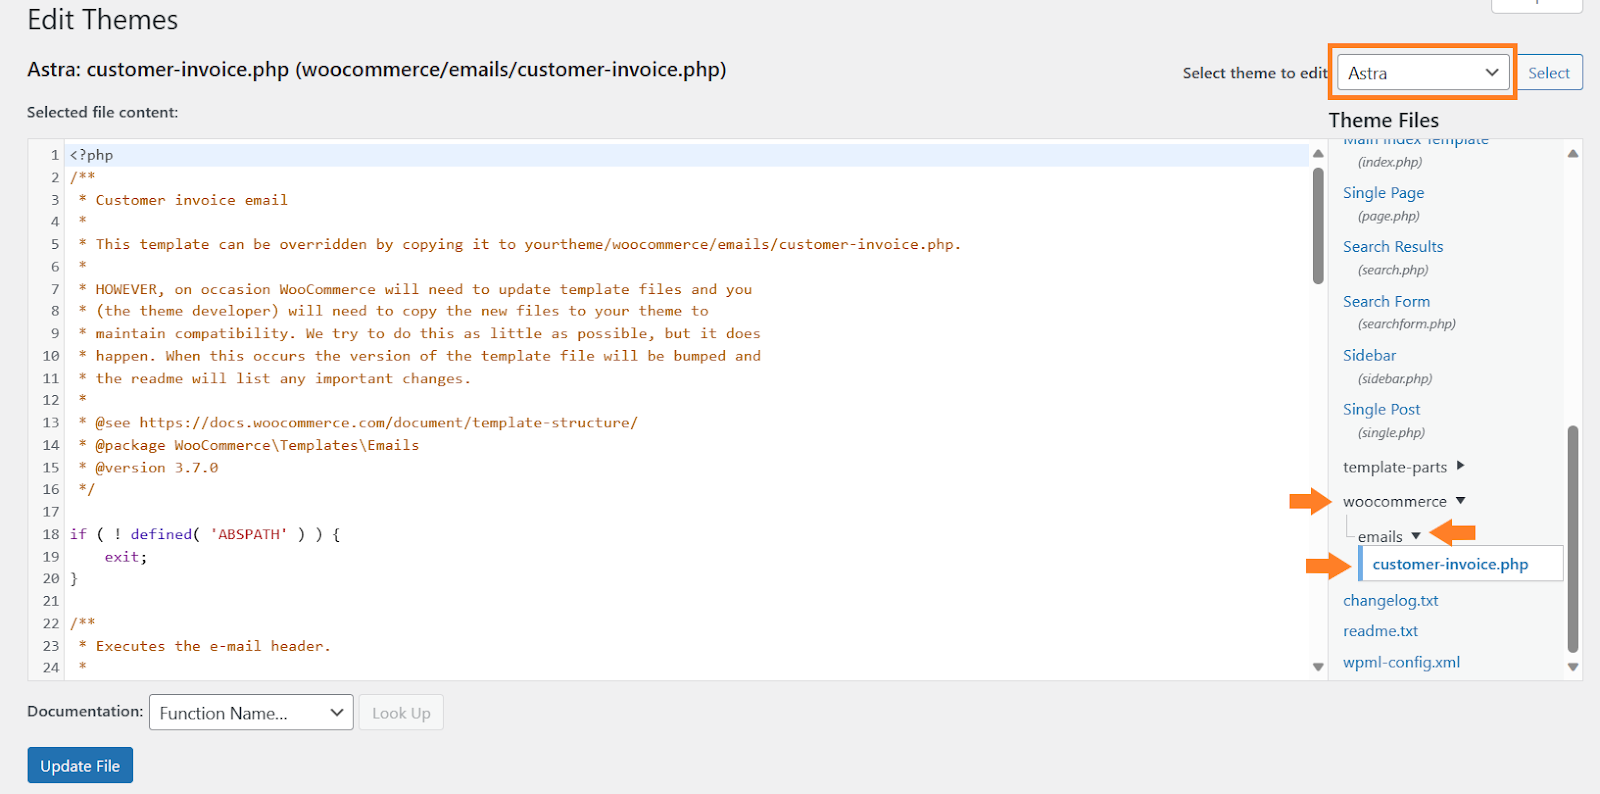The width and height of the screenshot is (1600, 794).
Task: Click the code editor scrollbar thumb
Action: pyautogui.click(x=1318, y=226)
